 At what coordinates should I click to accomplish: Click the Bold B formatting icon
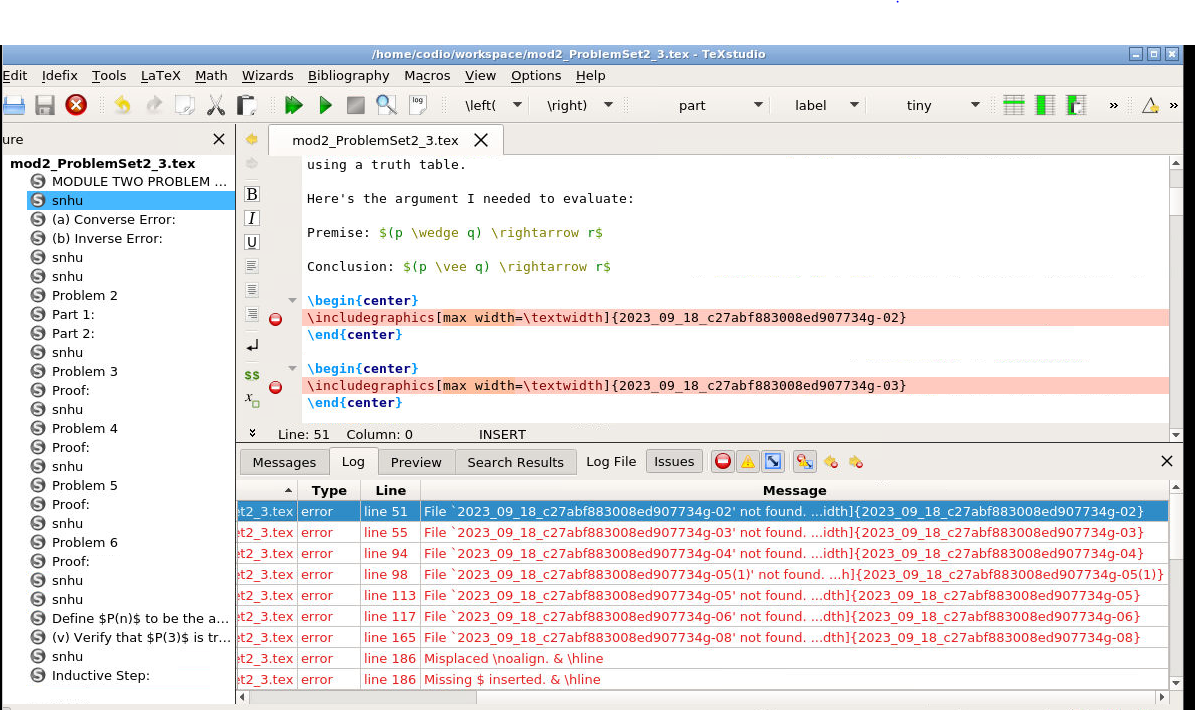[x=252, y=194]
